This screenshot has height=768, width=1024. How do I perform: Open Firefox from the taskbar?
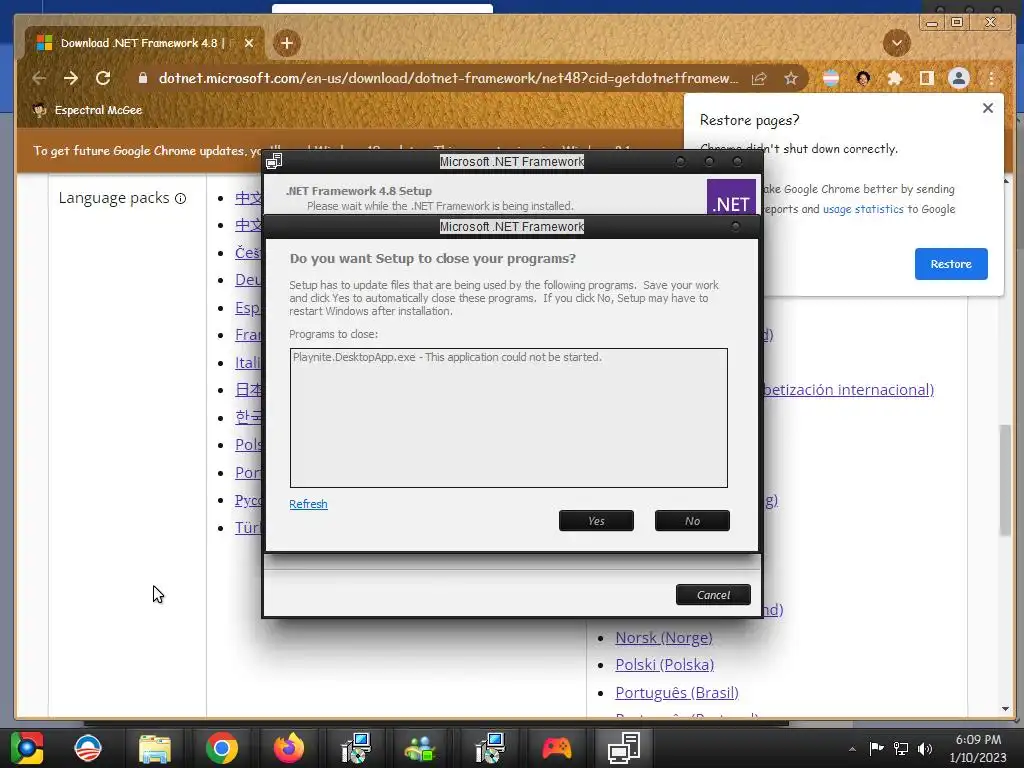289,748
